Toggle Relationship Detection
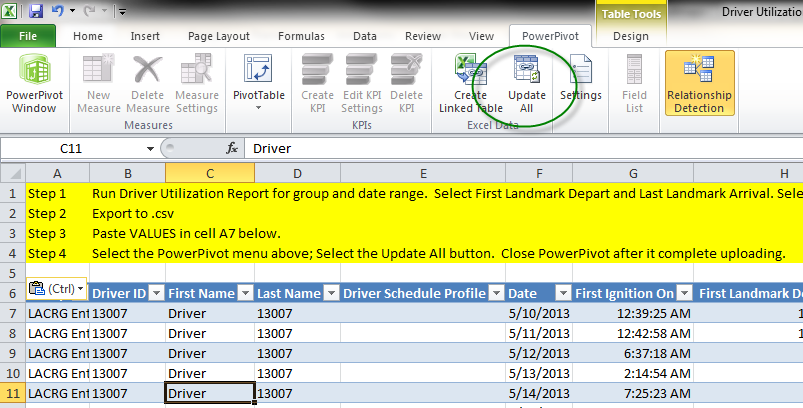This screenshot has height=408, width=803. 700,86
